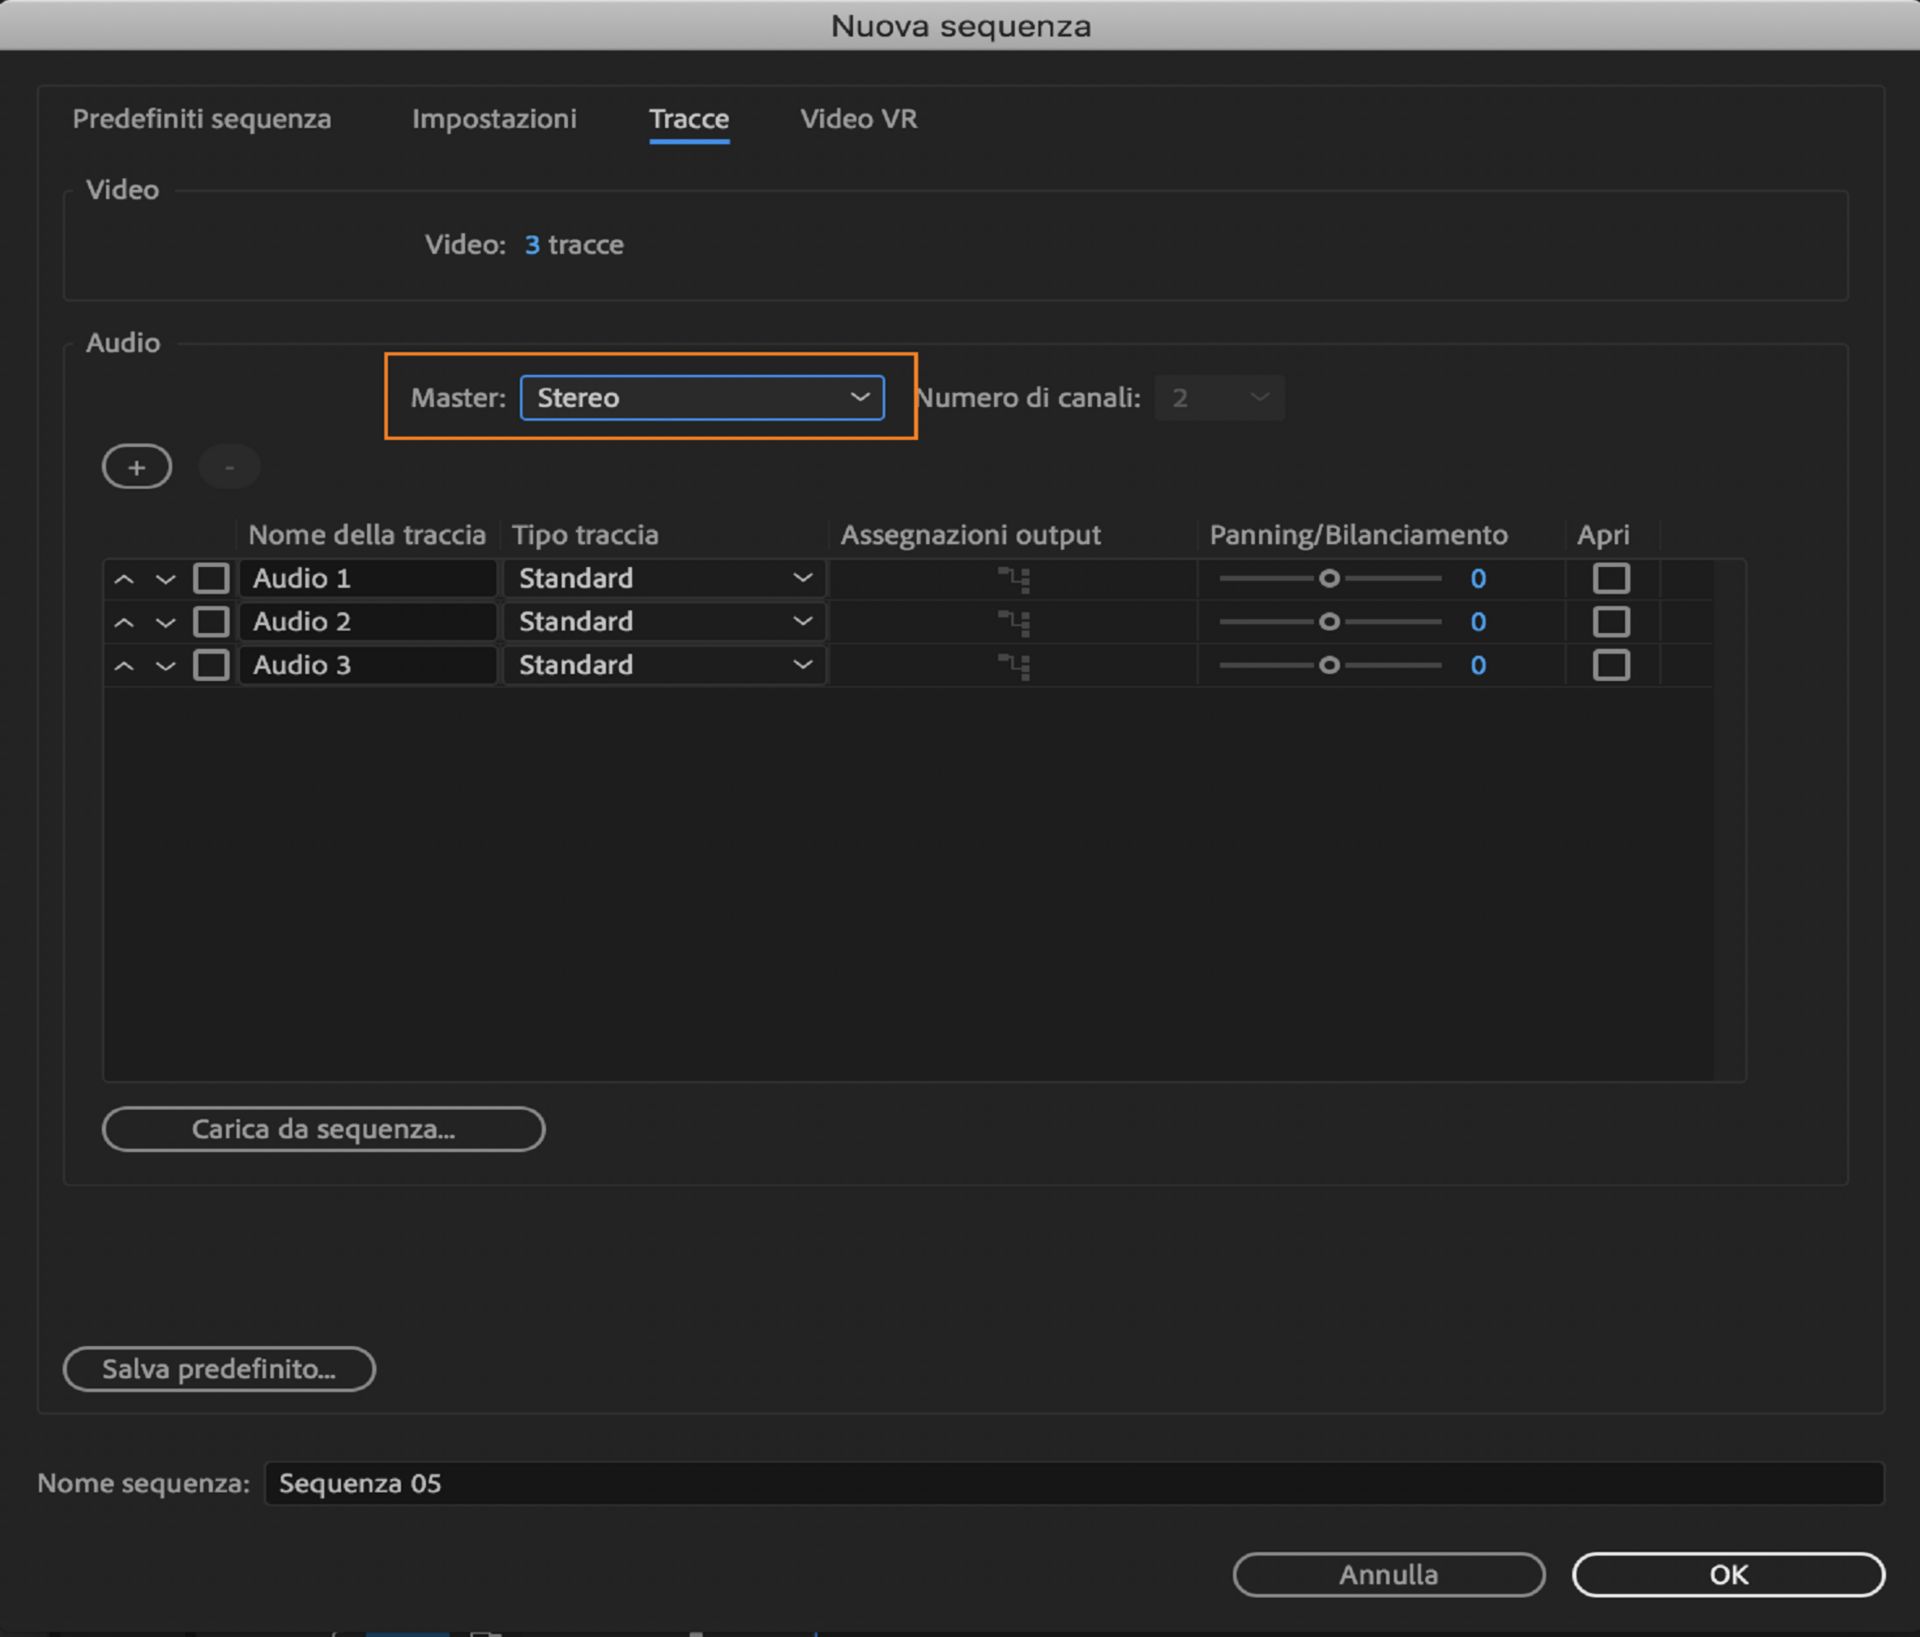Enable the selection checkbox for Audio 1
Screen dimensions: 1920x1637
click(x=210, y=578)
